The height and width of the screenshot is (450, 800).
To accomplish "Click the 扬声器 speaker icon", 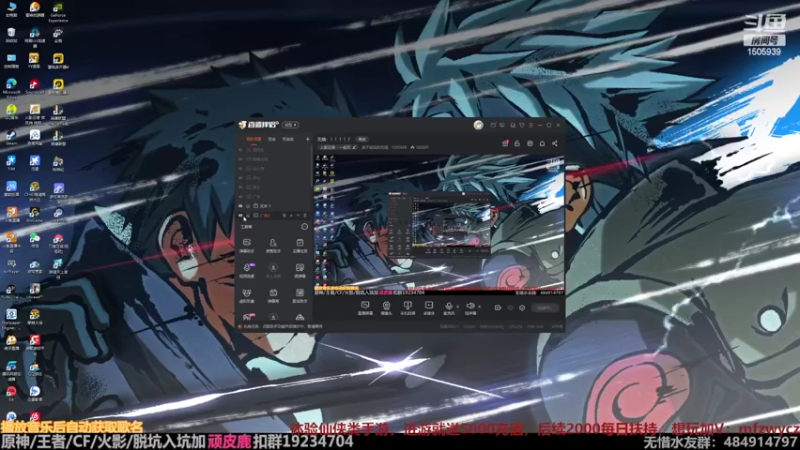I will point(470,308).
